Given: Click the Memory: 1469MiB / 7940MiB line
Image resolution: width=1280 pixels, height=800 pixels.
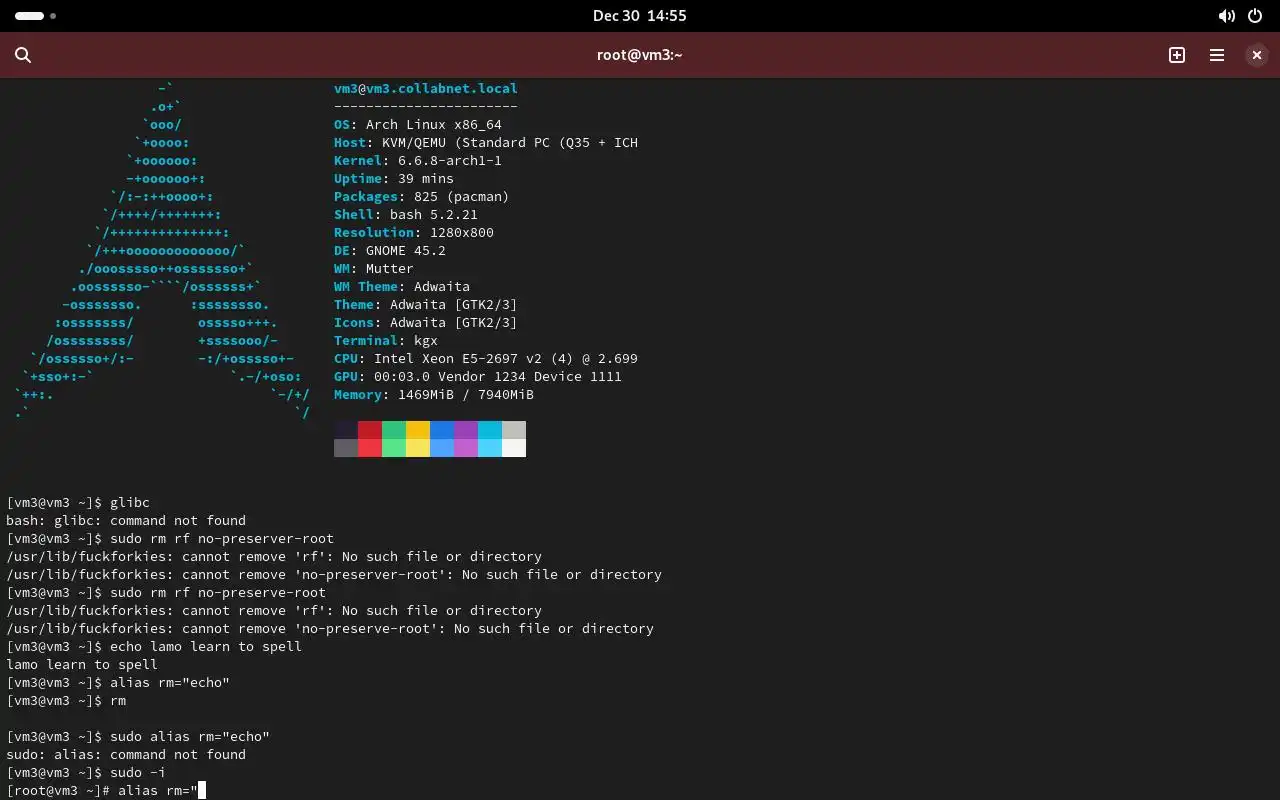Looking at the screenshot, I should click(434, 394).
